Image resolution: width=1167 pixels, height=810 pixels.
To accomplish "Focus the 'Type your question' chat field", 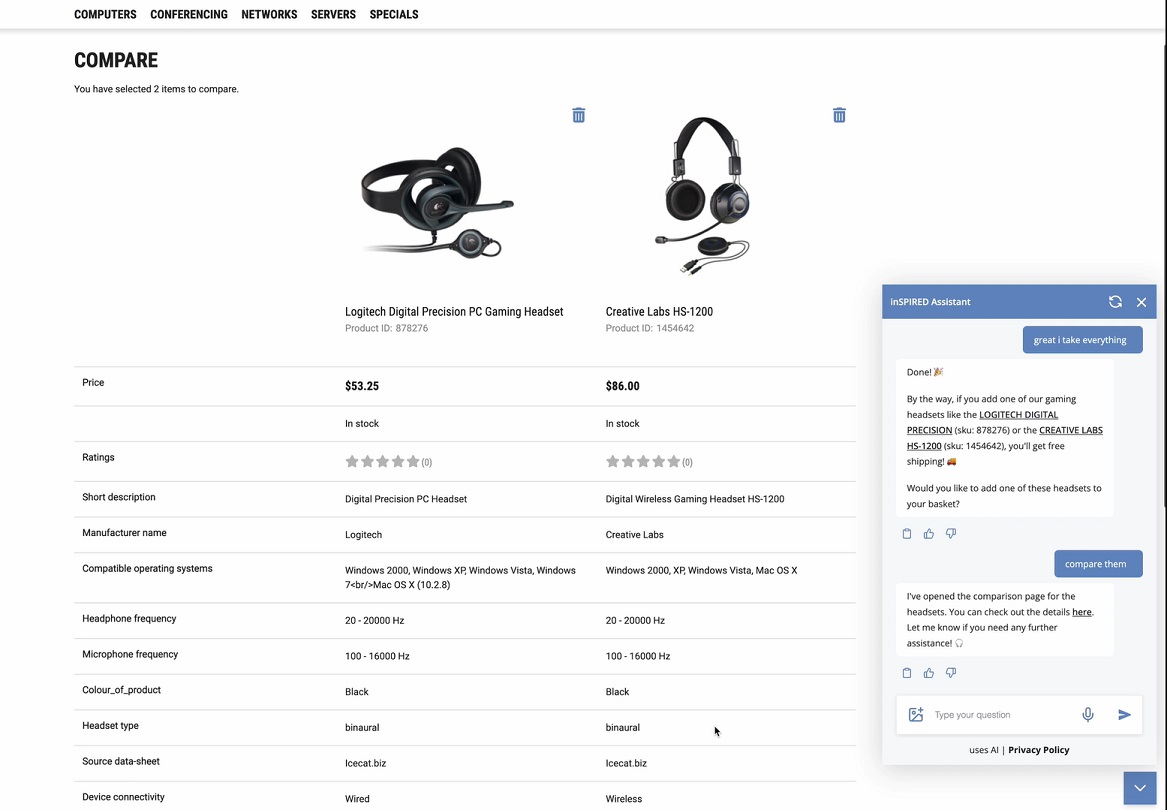I will pyautogui.click(x=1001, y=715).
